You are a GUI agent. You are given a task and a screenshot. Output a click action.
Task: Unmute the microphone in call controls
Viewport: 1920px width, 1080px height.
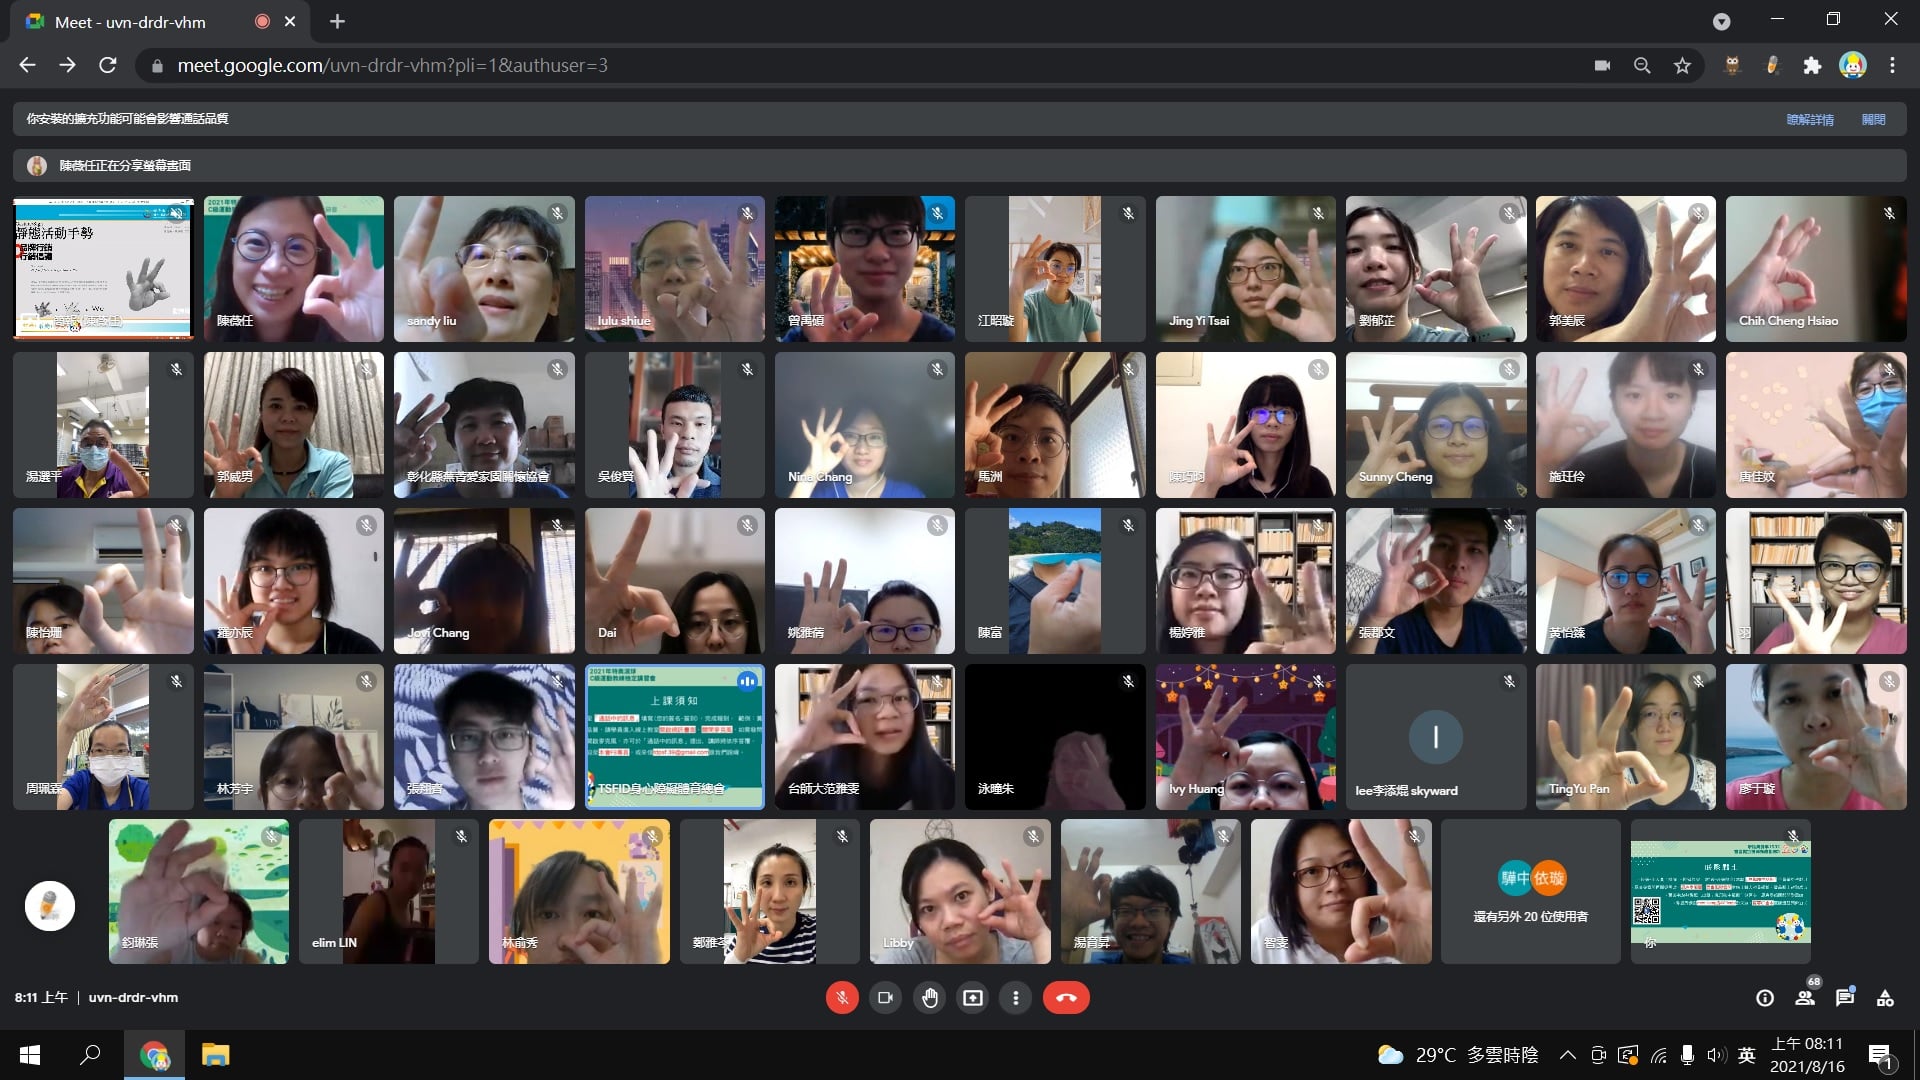842,998
